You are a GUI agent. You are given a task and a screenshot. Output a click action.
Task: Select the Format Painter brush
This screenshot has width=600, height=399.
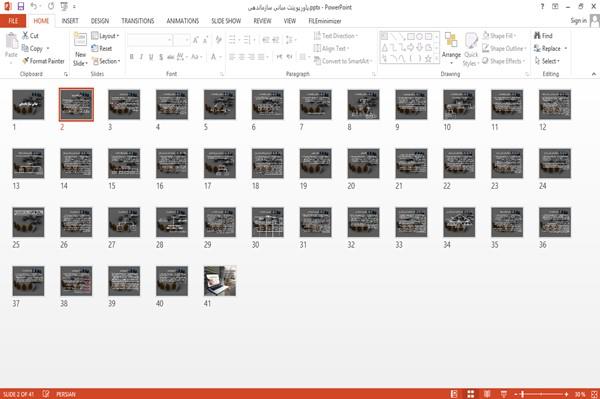25,61
